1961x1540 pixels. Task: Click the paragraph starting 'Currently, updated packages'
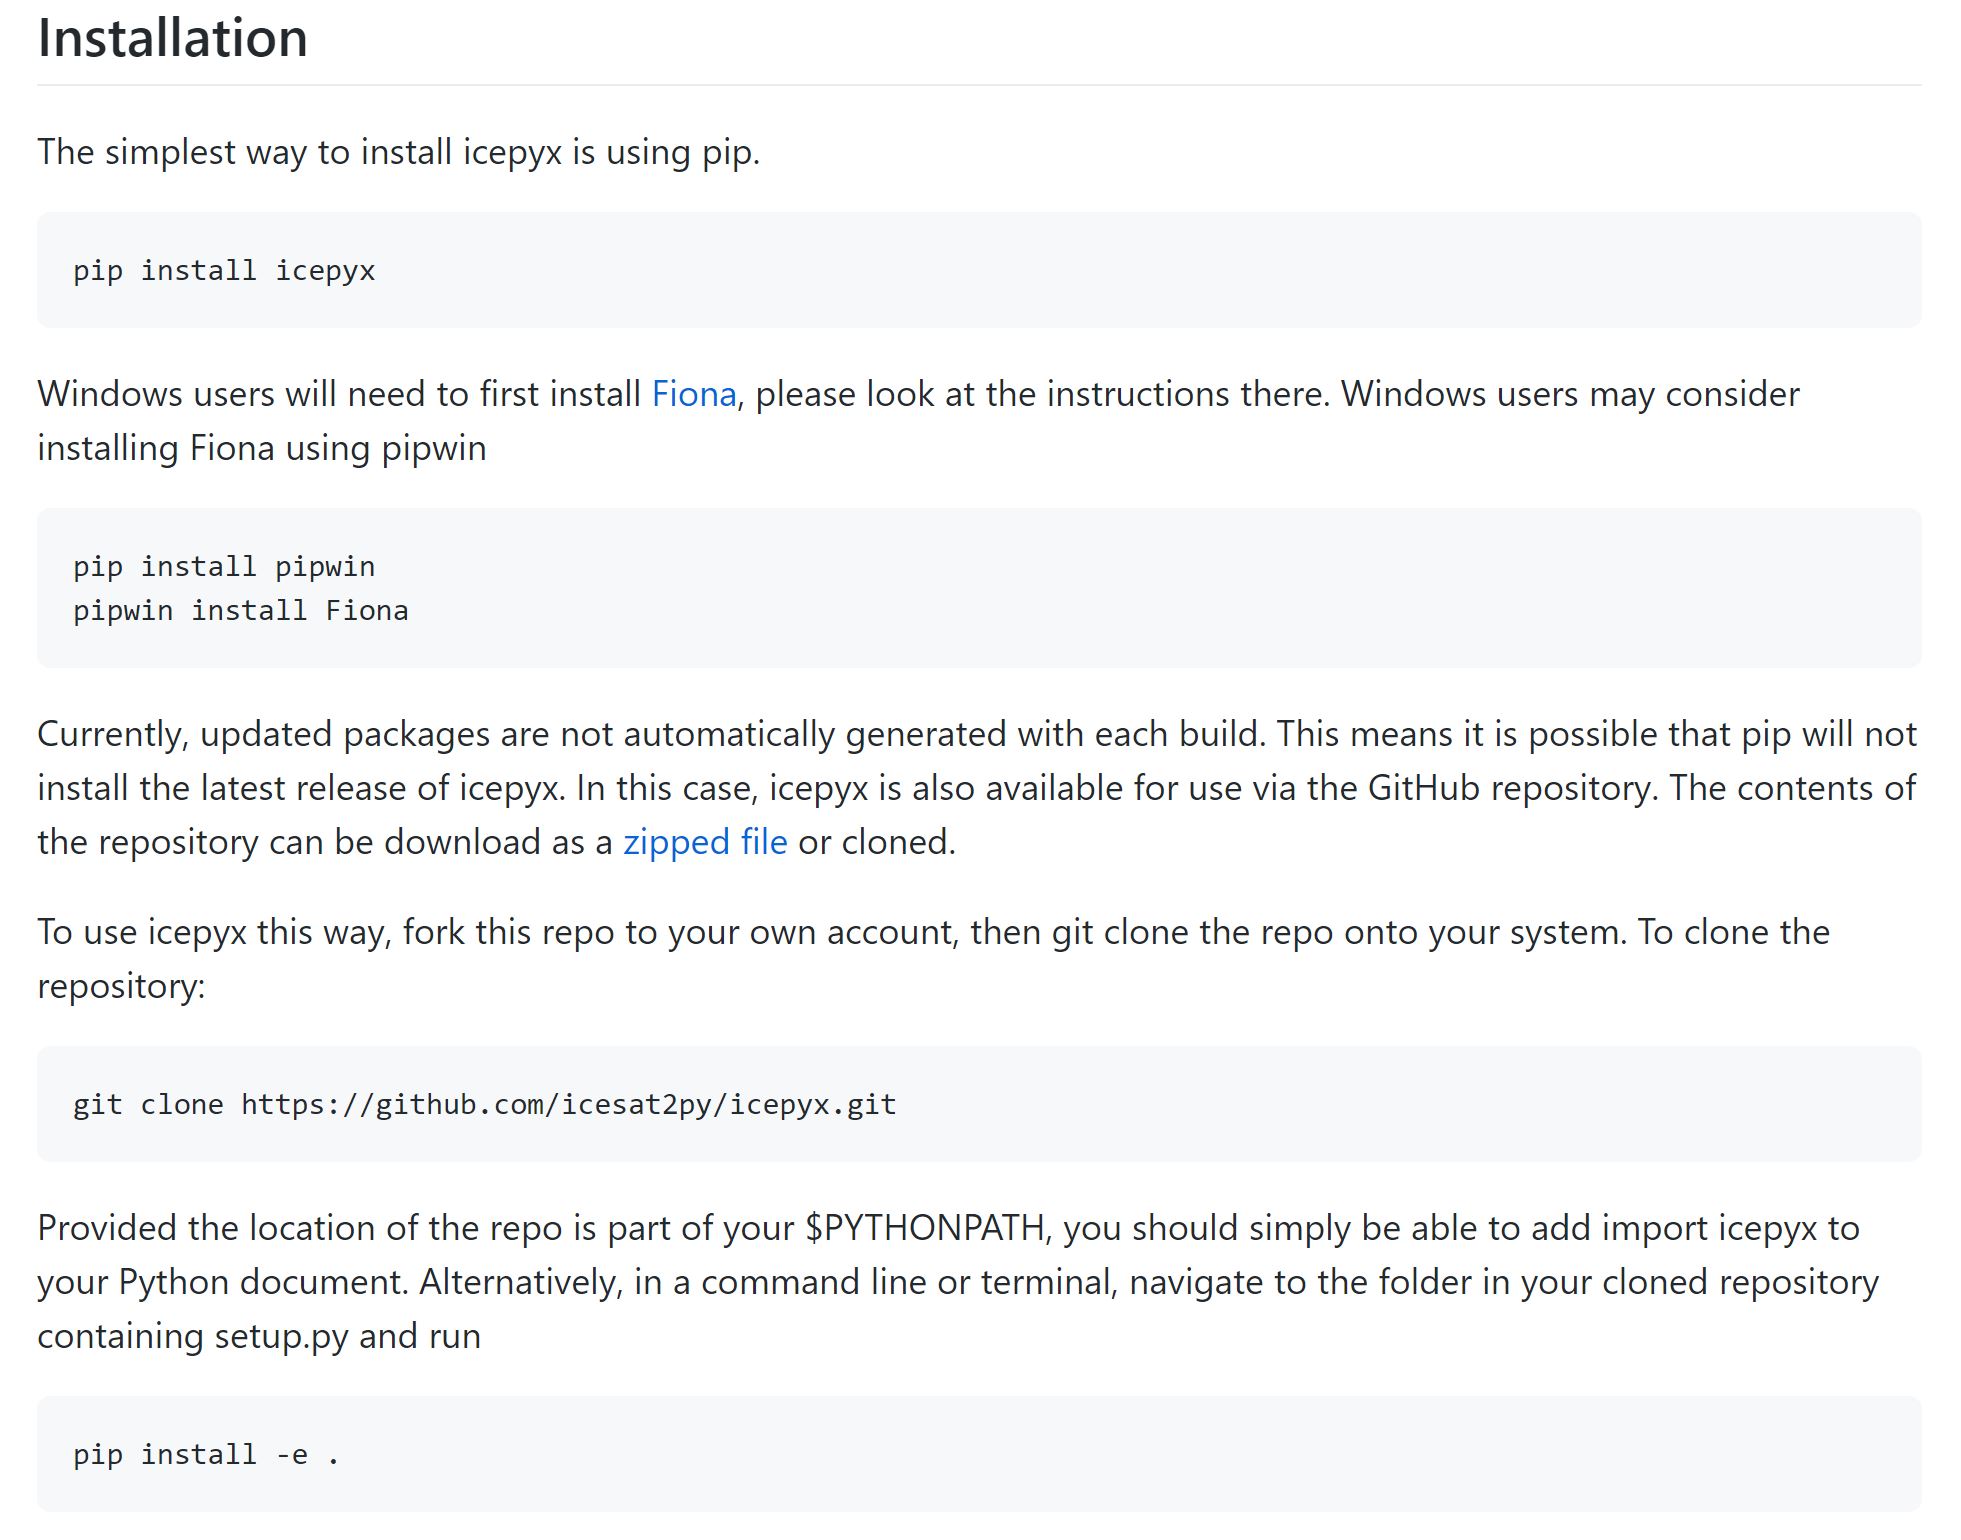(x=978, y=788)
